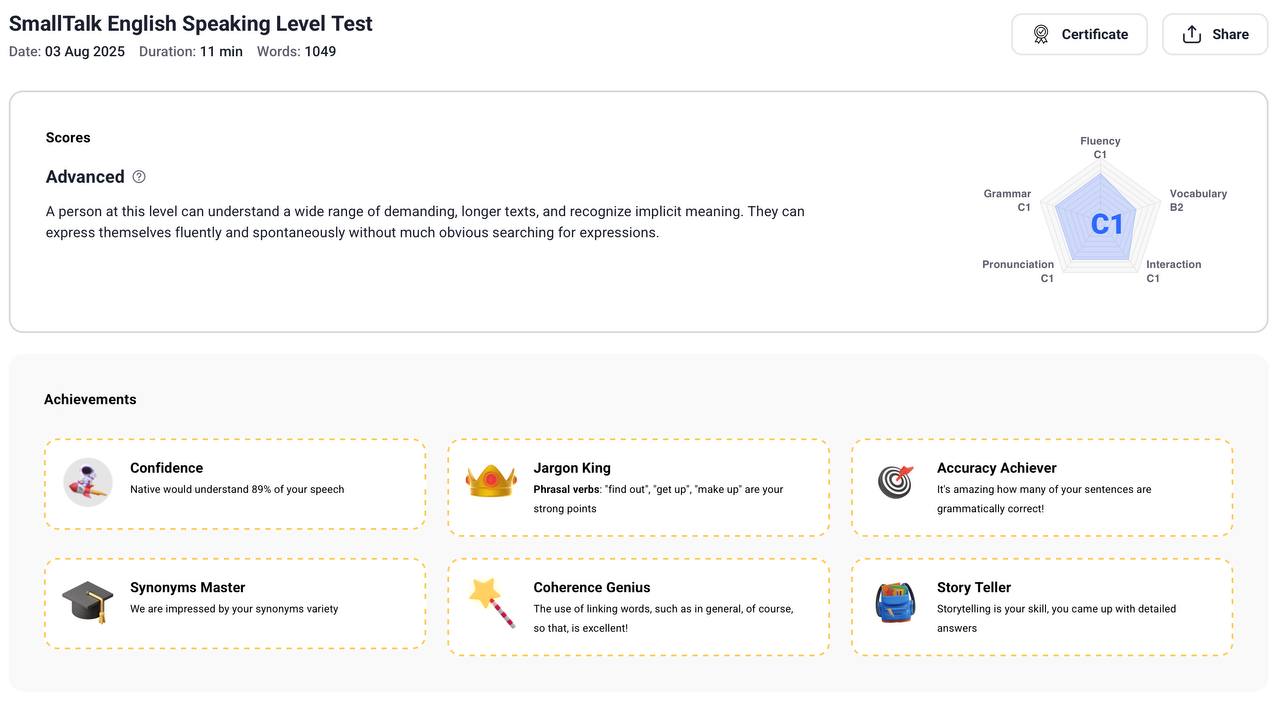
Task: Select the Vocabulary B2 chart label
Action: (1197, 200)
